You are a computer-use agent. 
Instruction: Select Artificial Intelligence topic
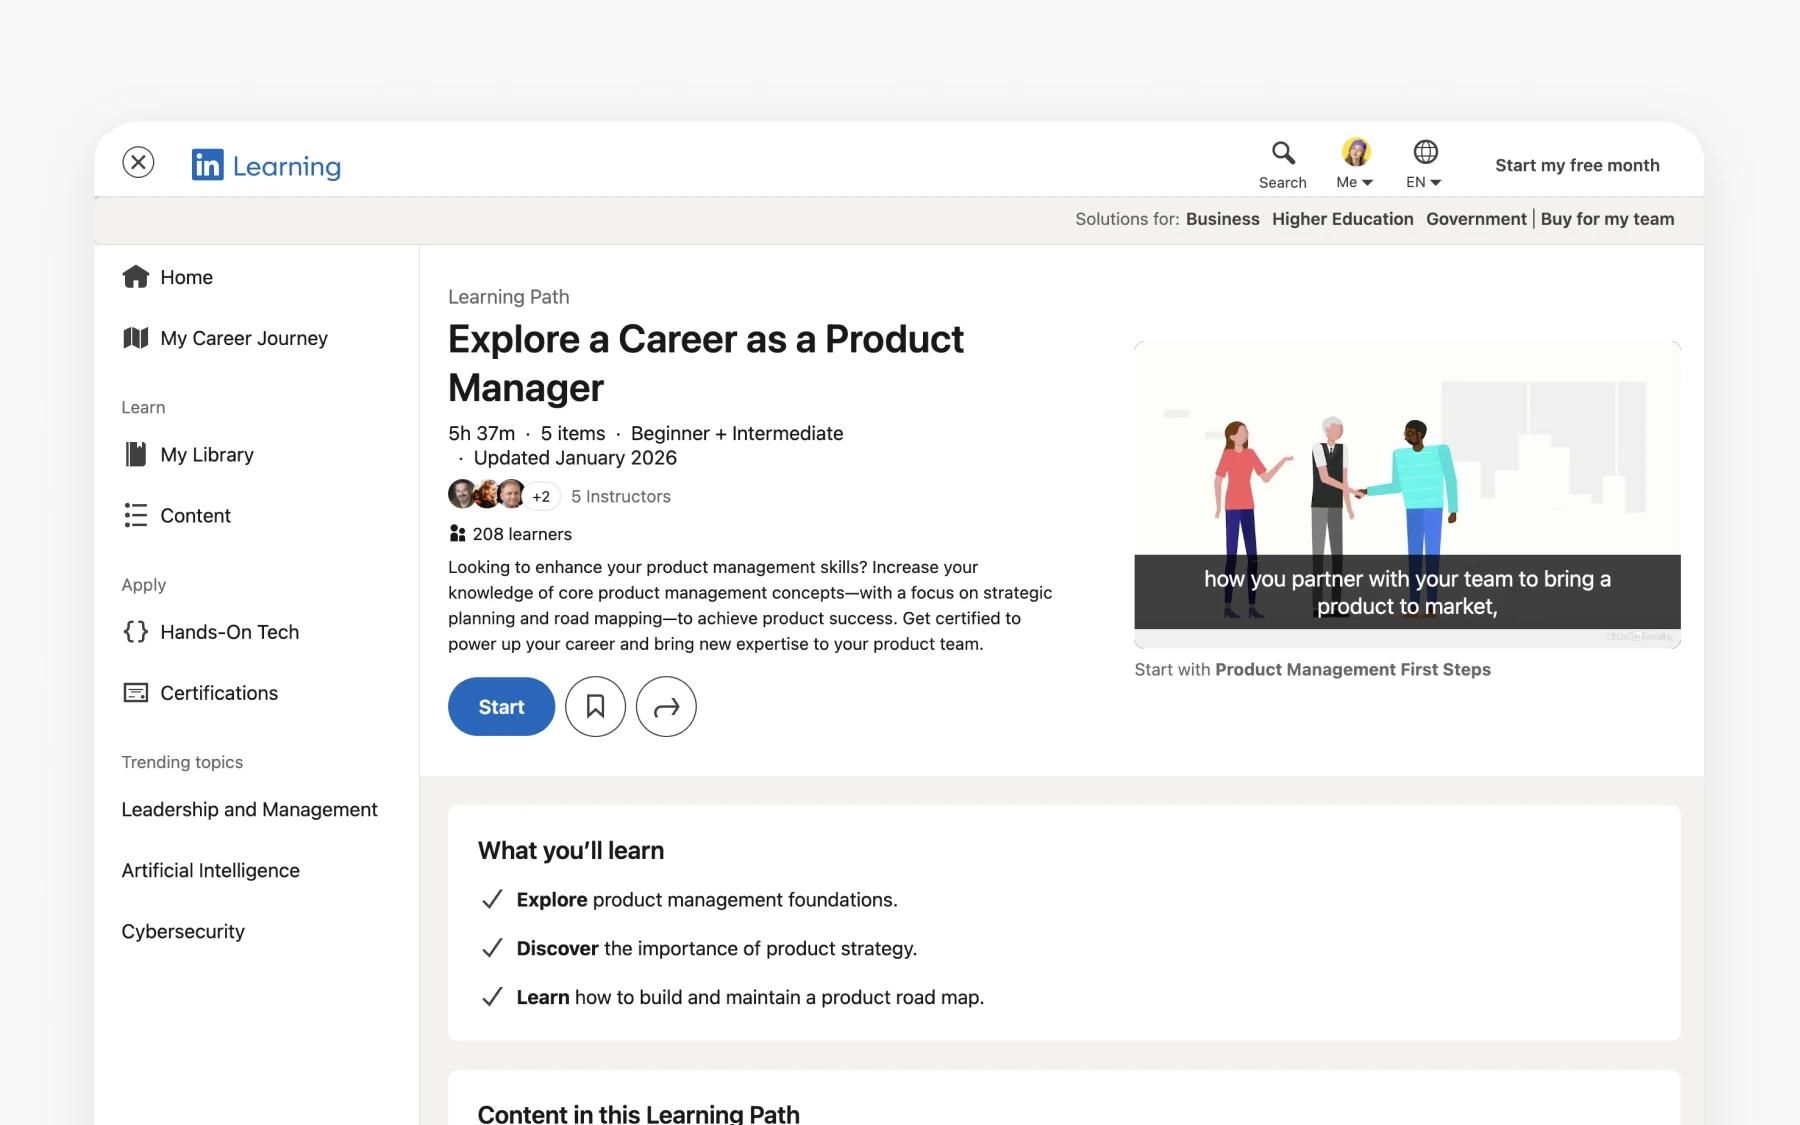[210, 870]
